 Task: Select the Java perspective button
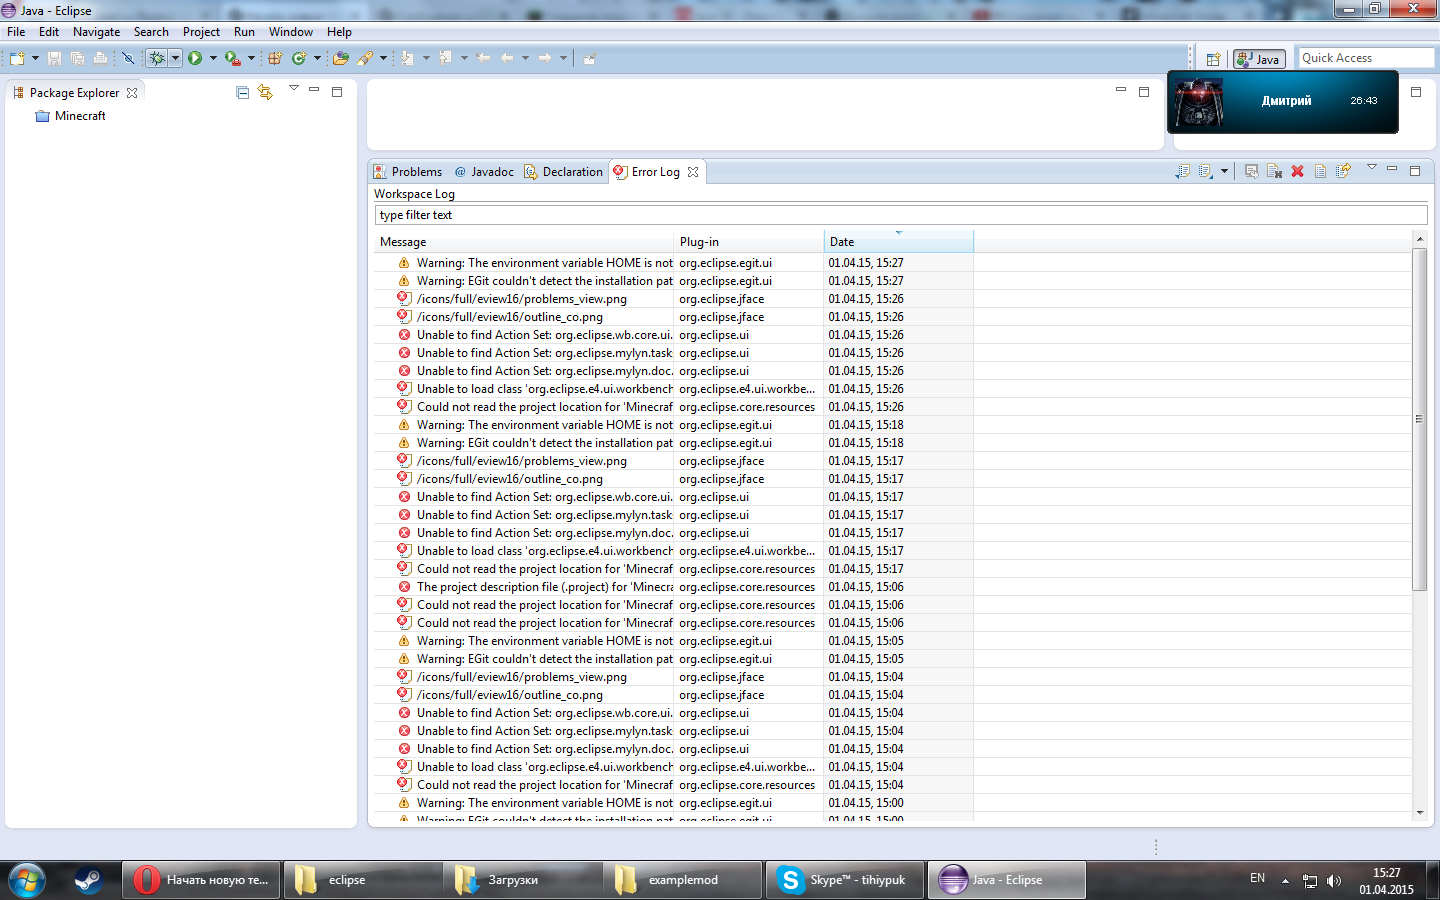(x=1259, y=59)
